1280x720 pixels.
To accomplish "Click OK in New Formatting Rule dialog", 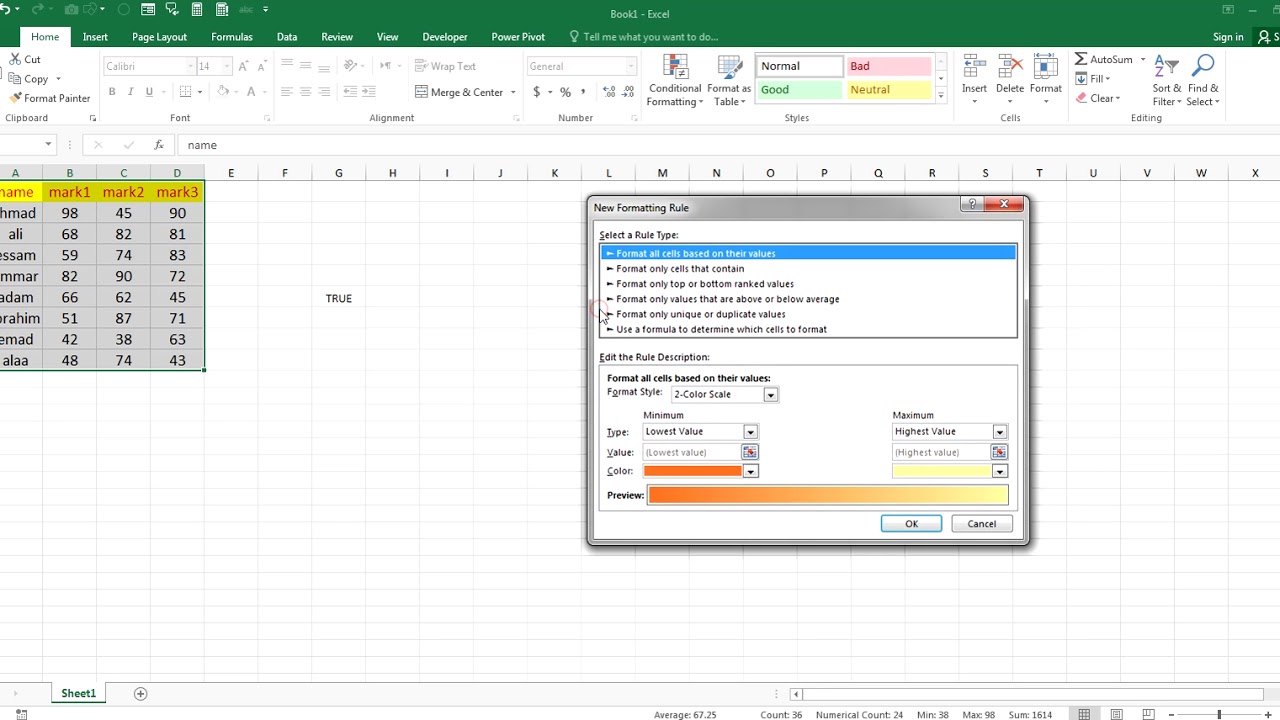I will pyautogui.click(x=911, y=524).
